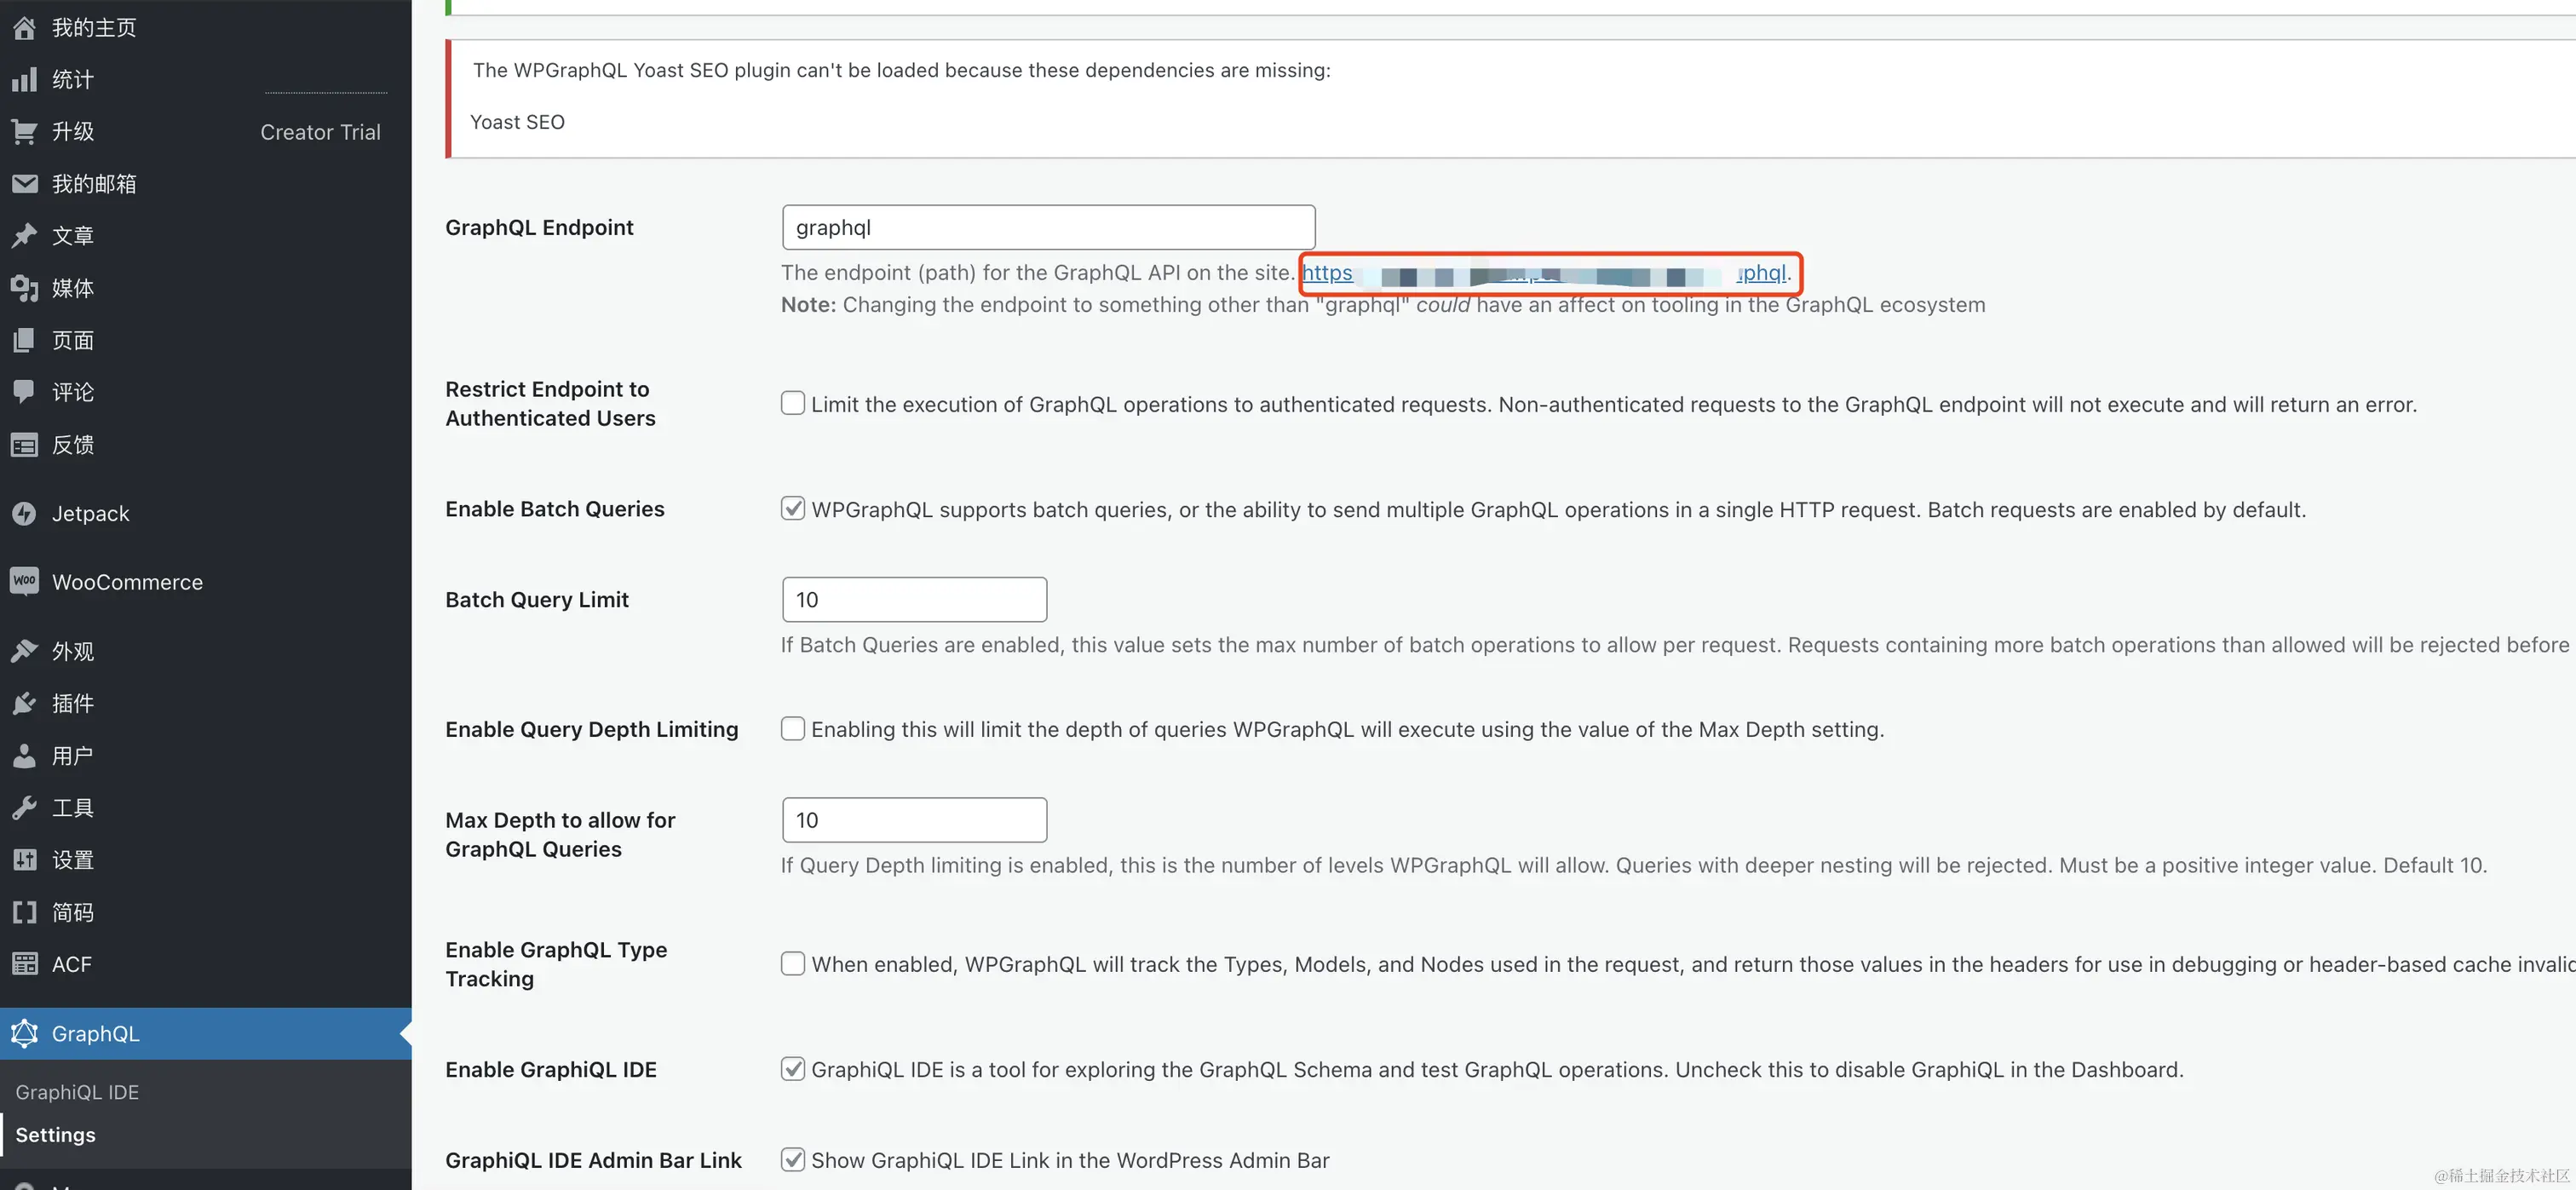Click the shopping cart icon beside 升级
The width and height of the screenshot is (2576, 1190).
coord(24,131)
